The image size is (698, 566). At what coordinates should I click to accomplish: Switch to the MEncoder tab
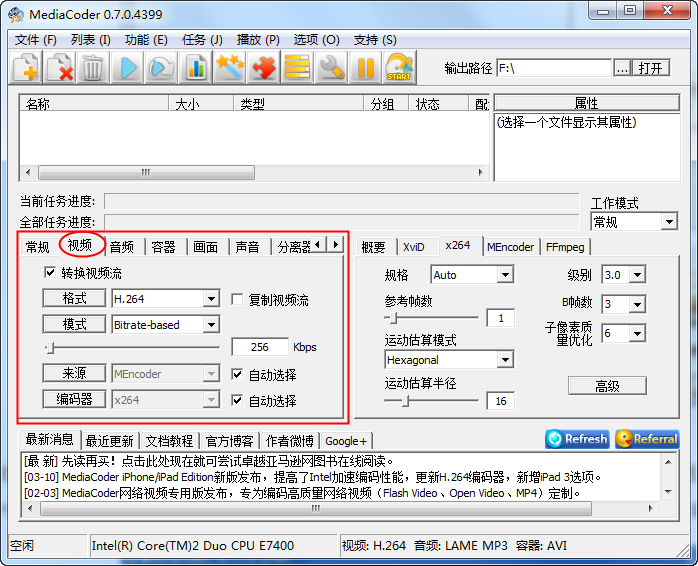tap(510, 247)
